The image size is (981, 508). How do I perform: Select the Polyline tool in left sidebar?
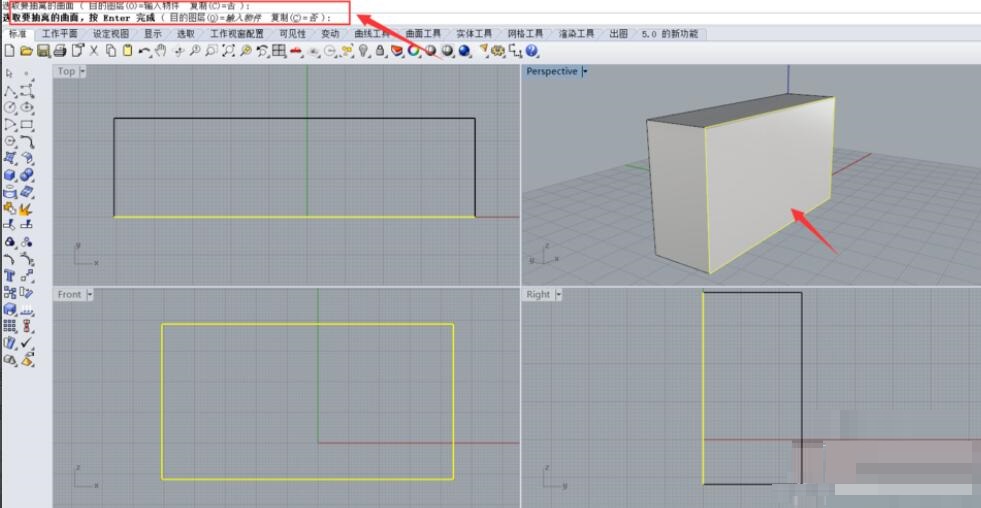[10, 90]
